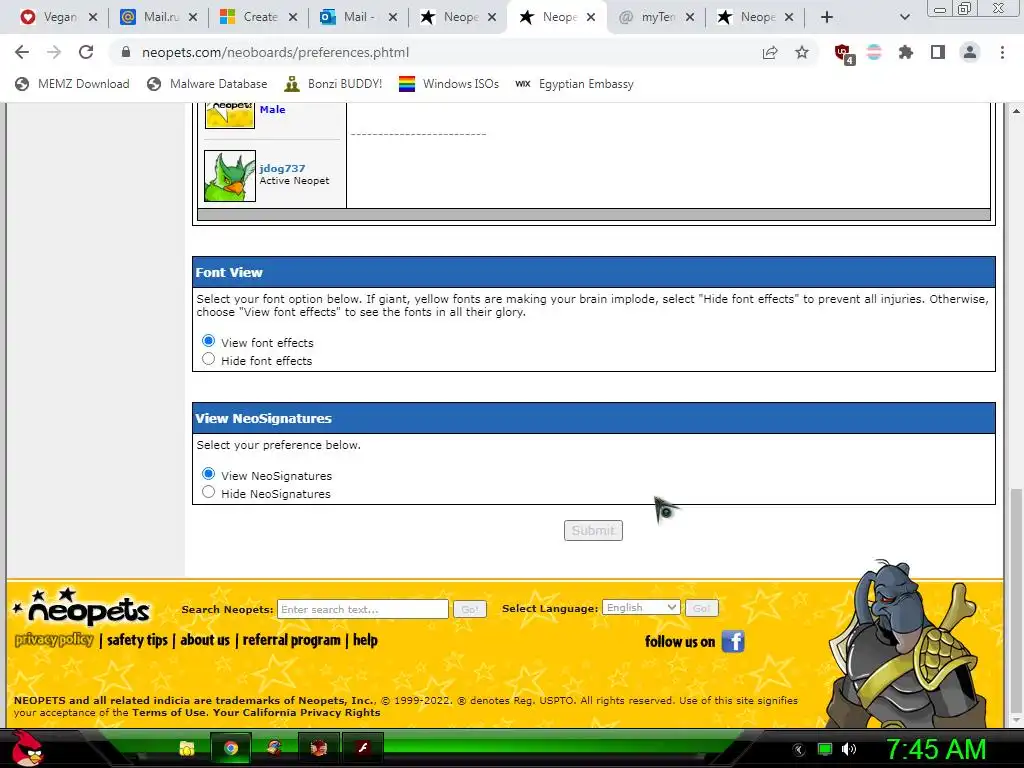This screenshot has height=768, width=1024.
Task: Click the Chrome taskbar icon
Action: (231, 748)
